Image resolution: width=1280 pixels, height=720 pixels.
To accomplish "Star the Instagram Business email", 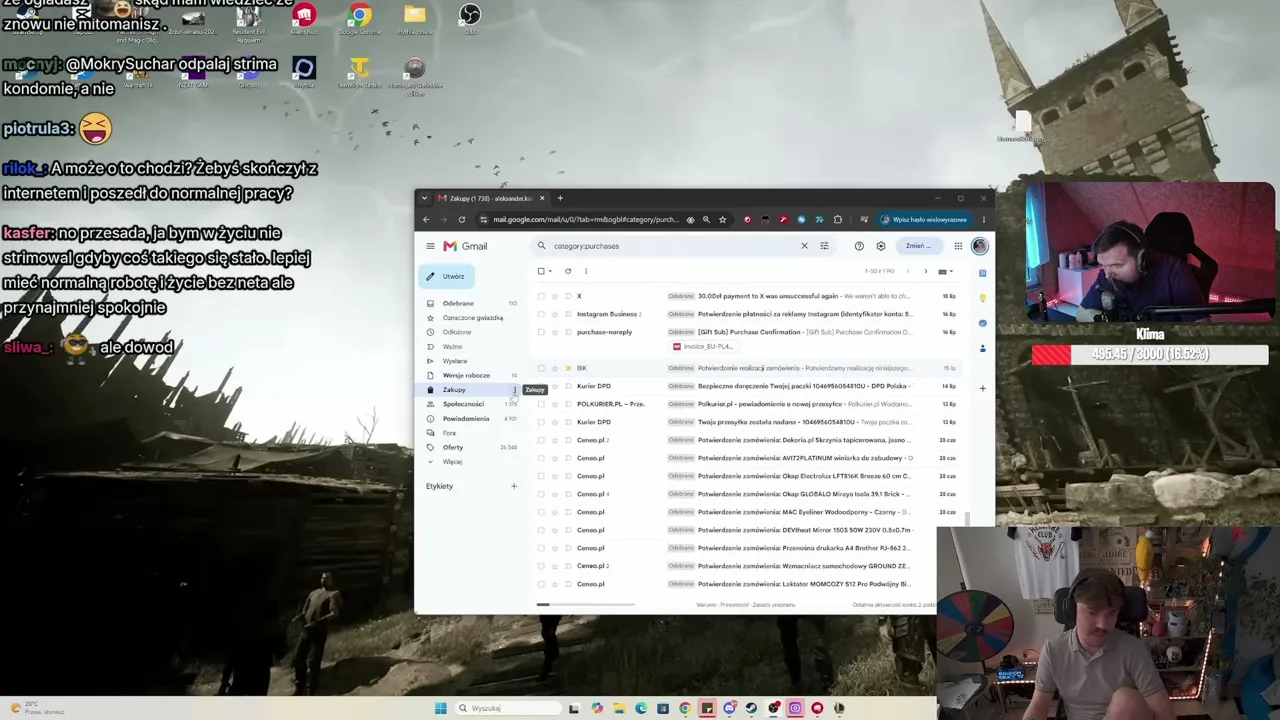I will pos(555,314).
